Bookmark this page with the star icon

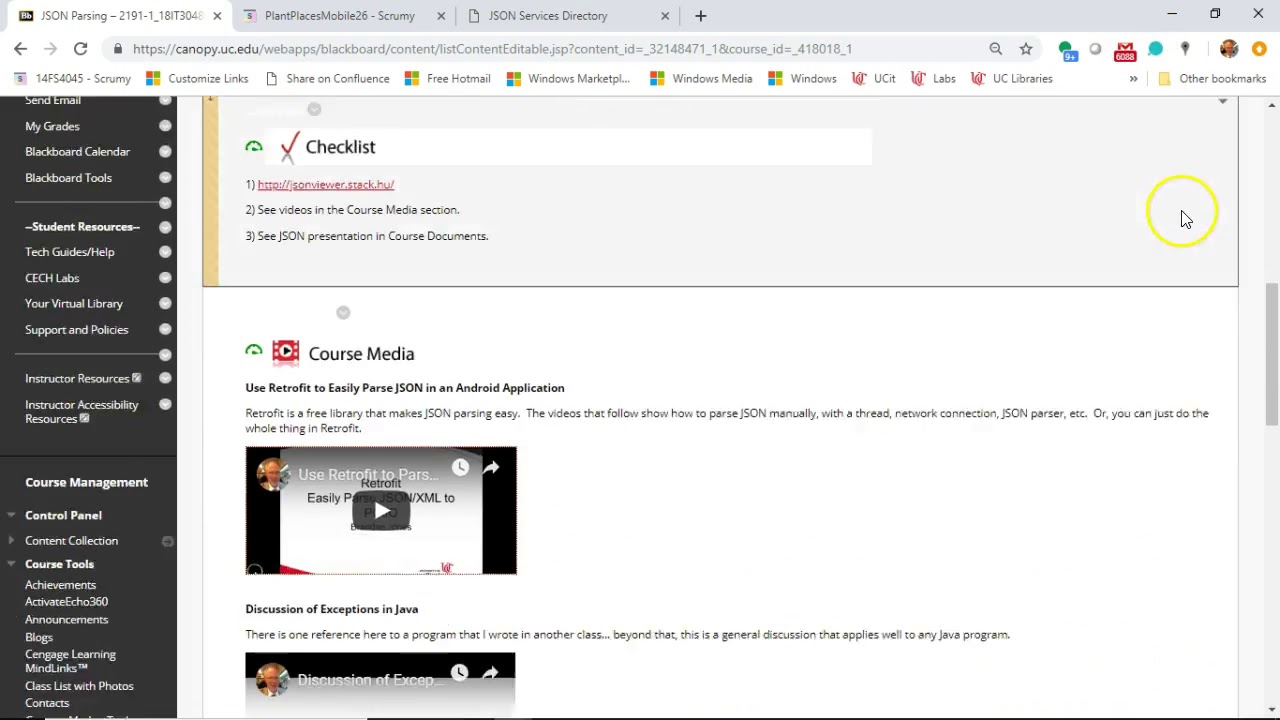click(x=1026, y=48)
